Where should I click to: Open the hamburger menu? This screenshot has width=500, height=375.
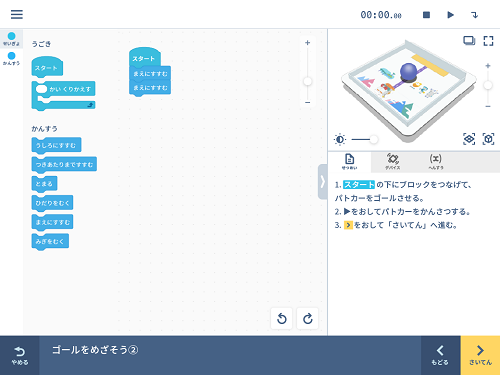pos(17,14)
